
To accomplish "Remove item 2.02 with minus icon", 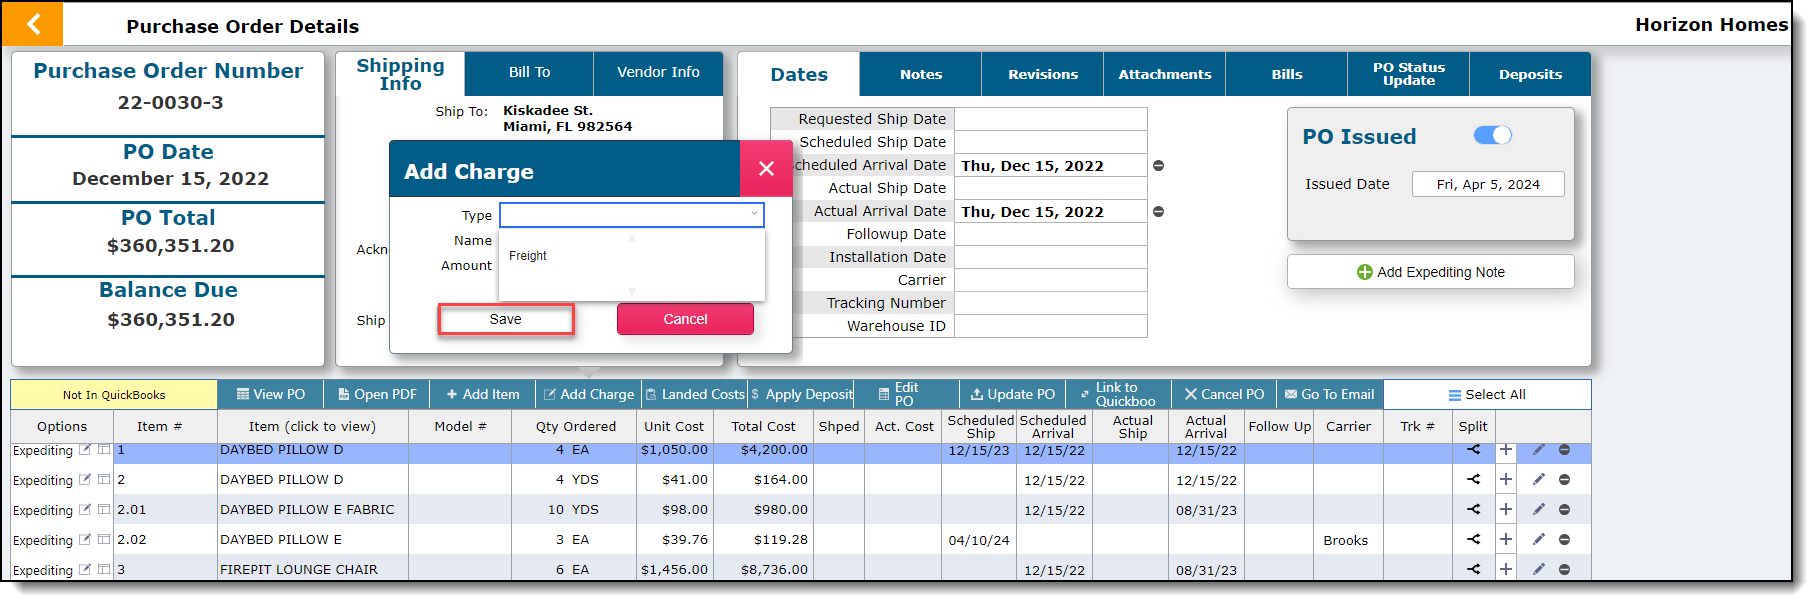I will pos(1564,540).
